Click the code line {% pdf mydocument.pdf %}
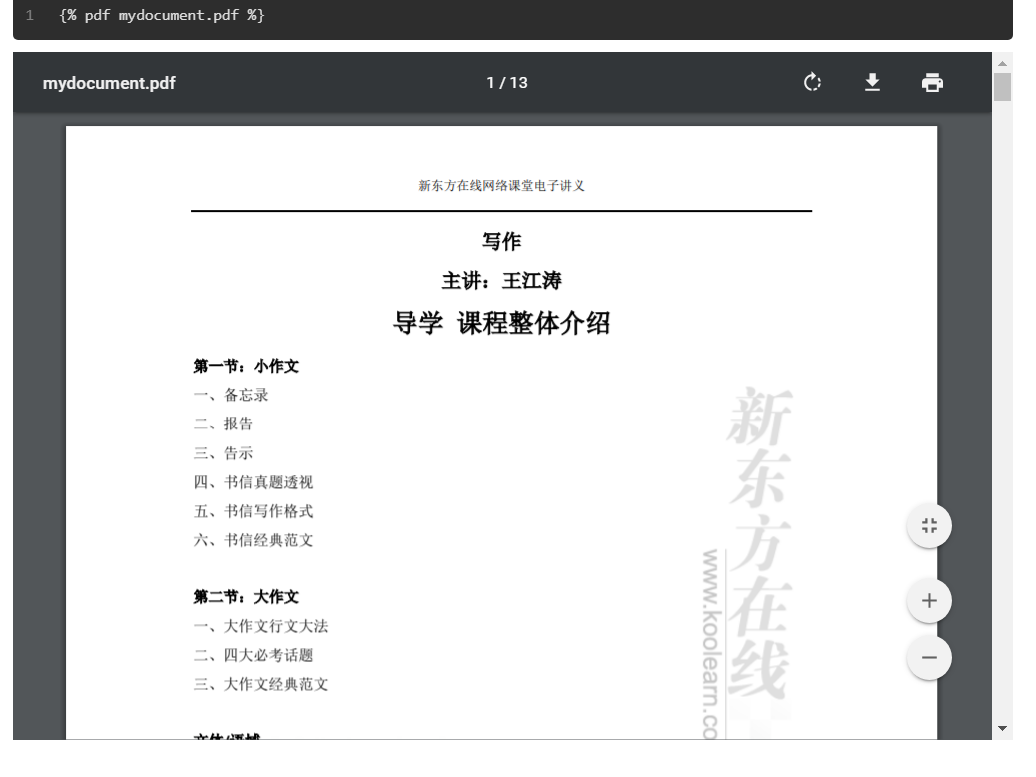The width and height of the screenshot is (1036, 777). point(162,15)
